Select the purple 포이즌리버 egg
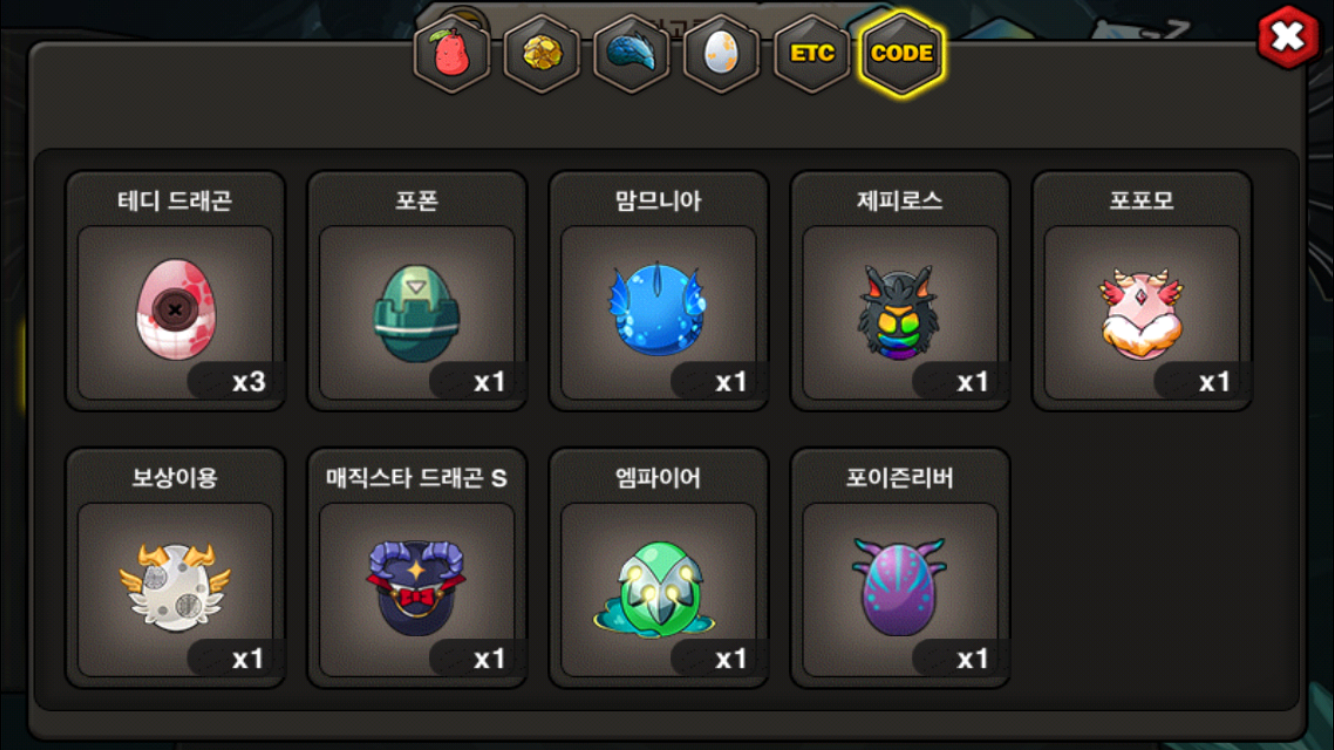 click(x=899, y=587)
